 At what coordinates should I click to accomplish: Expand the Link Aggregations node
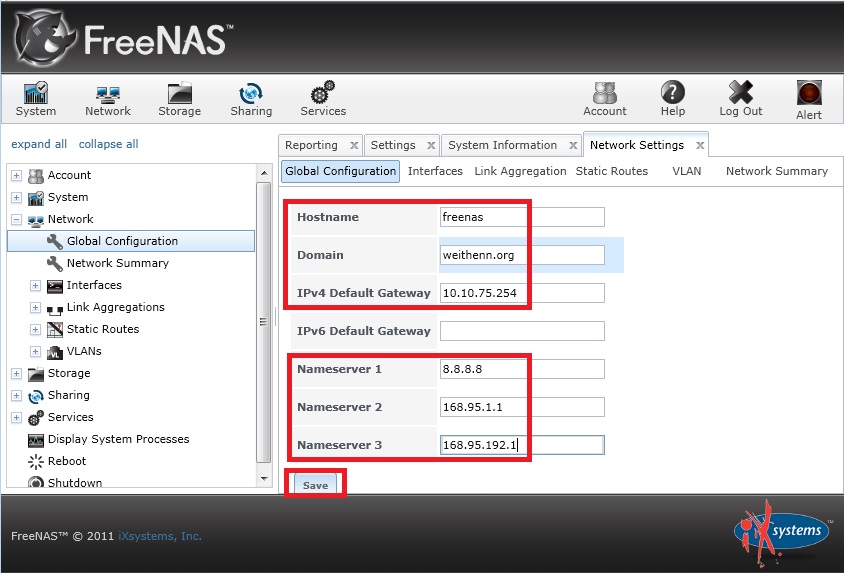tap(36, 307)
